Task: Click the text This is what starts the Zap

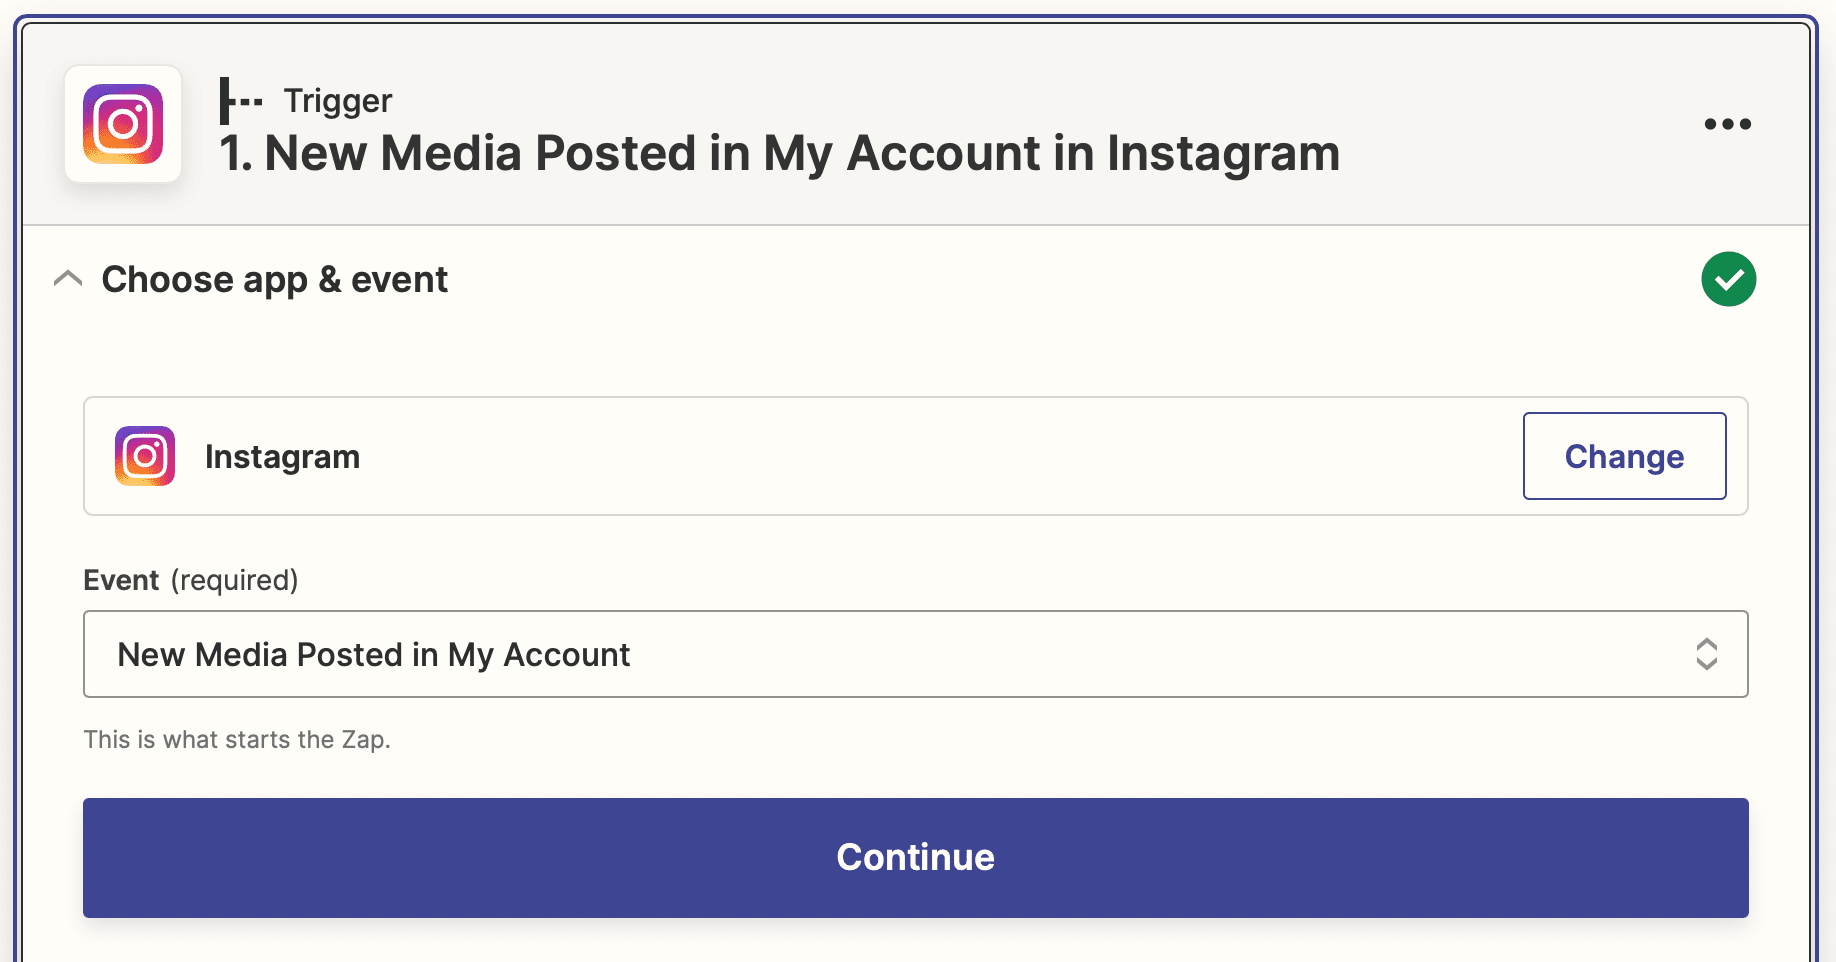Action: tap(237, 739)
